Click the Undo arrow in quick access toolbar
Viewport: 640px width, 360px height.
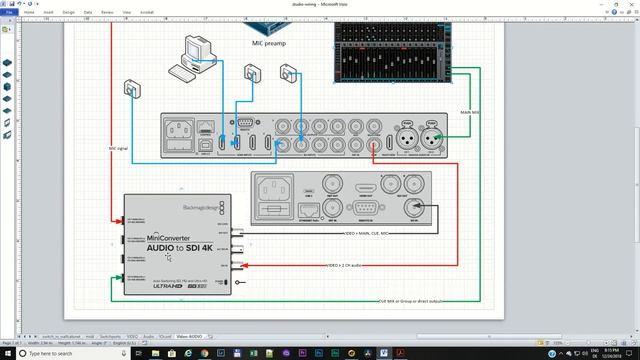pos(19,4)
